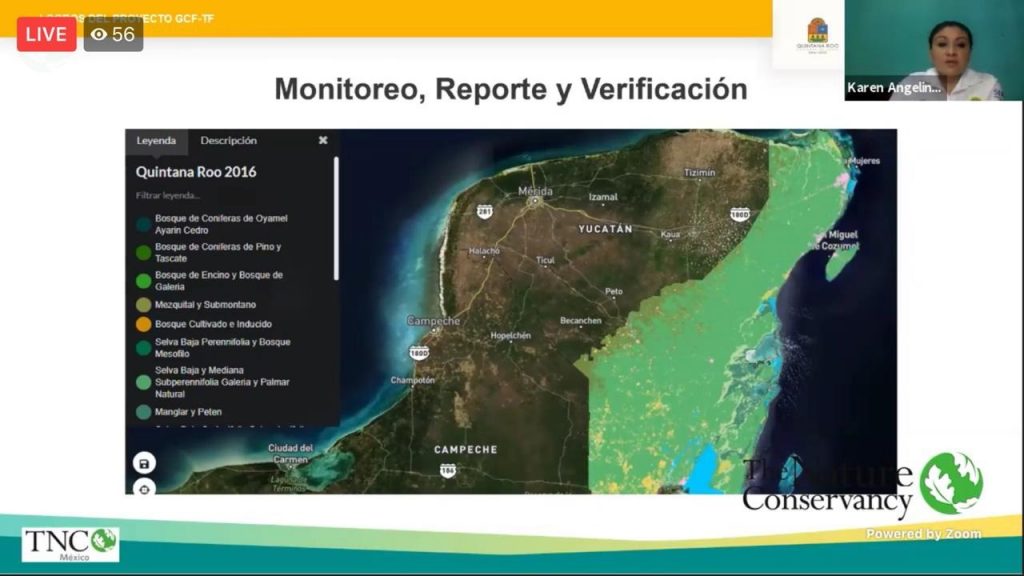Click Bosque de Encino y Galeria entry
The image size is (1024, 576).
click(x=218, y=280)
